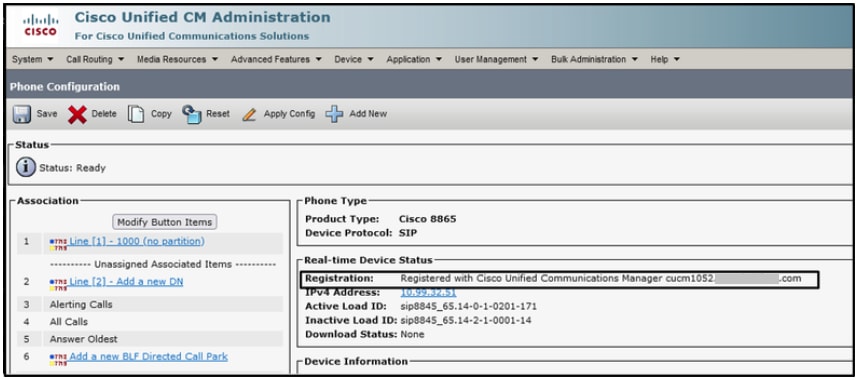This screenshot has width=857, height=380.
Task: Click the All Calls row
Action: (x=150, y=322)
